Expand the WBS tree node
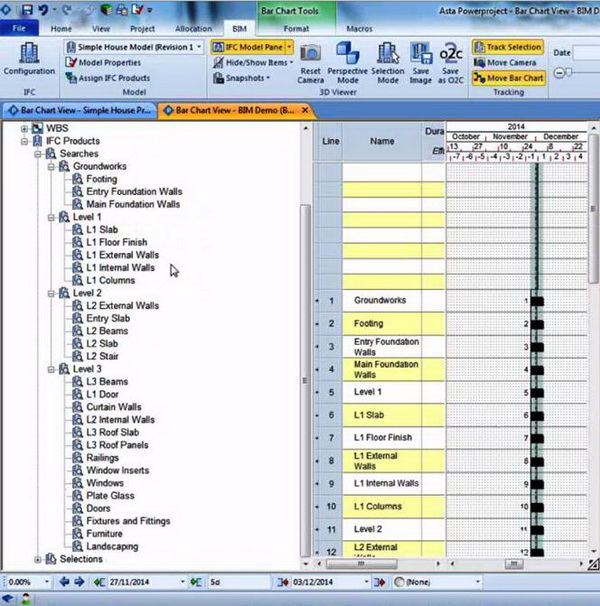The image size is (600, 606). click(x=24, y=128)
